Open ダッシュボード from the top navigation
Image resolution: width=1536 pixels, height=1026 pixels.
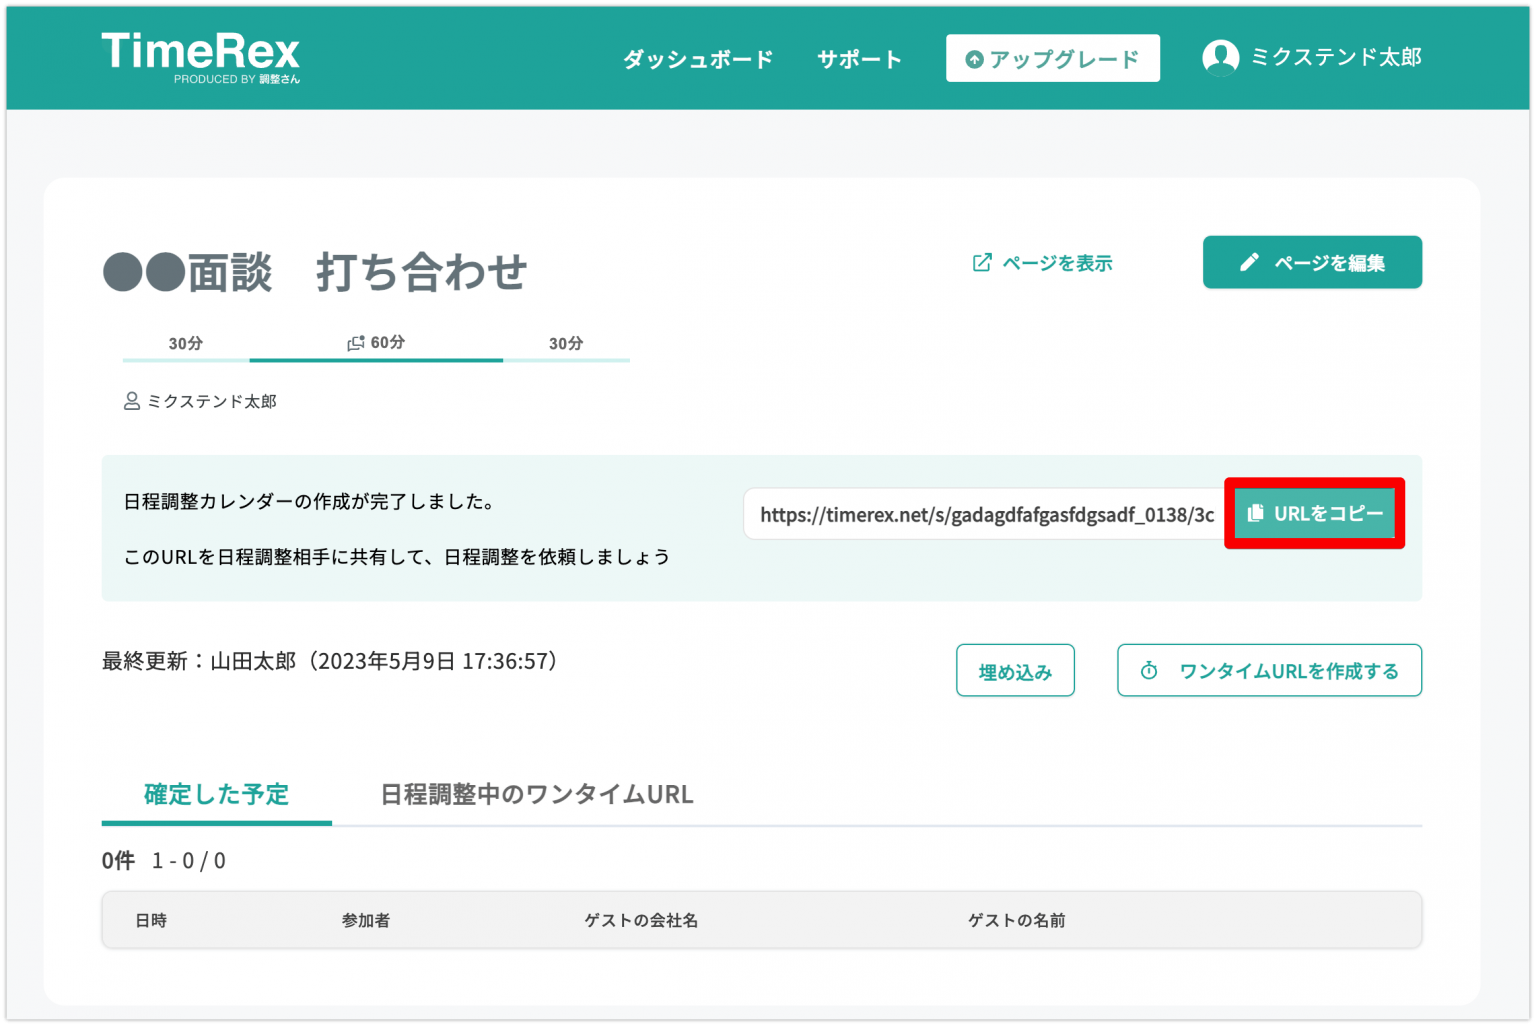point(697,58)
